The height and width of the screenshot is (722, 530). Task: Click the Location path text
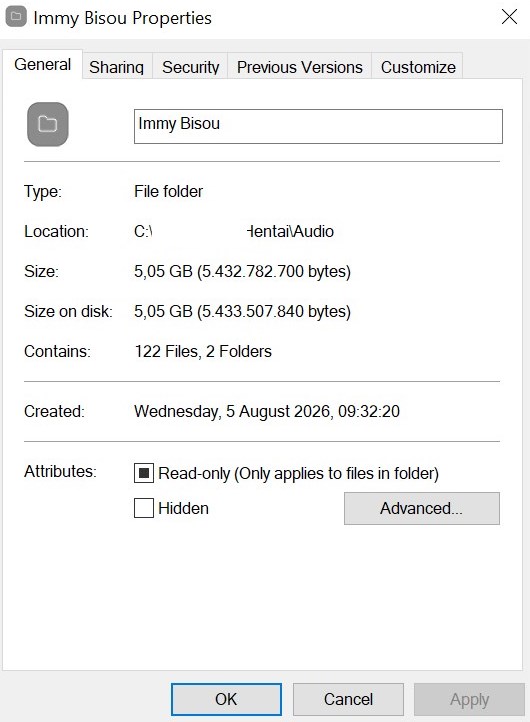[234, 231]
